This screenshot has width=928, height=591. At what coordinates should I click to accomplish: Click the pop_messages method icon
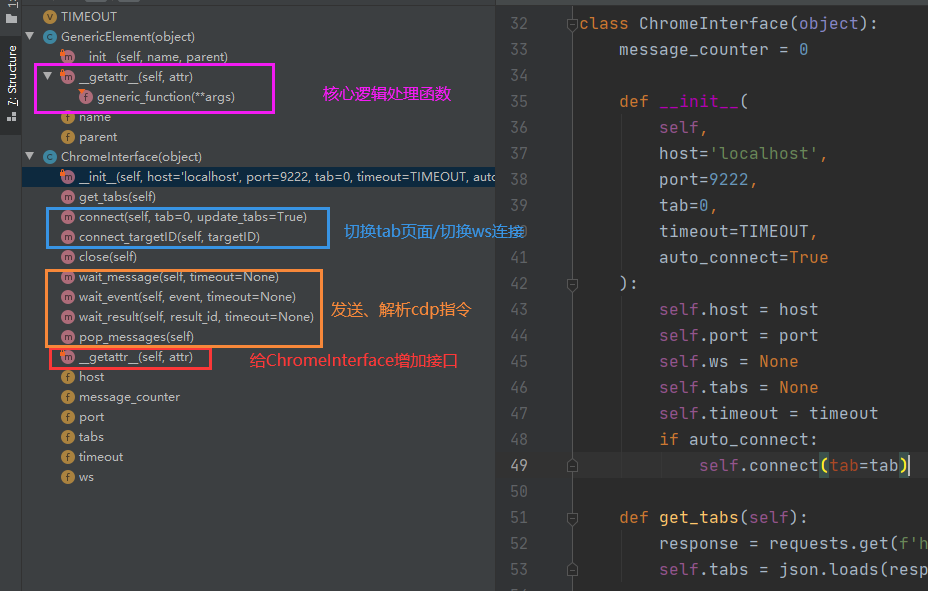(x=68, y=337)
